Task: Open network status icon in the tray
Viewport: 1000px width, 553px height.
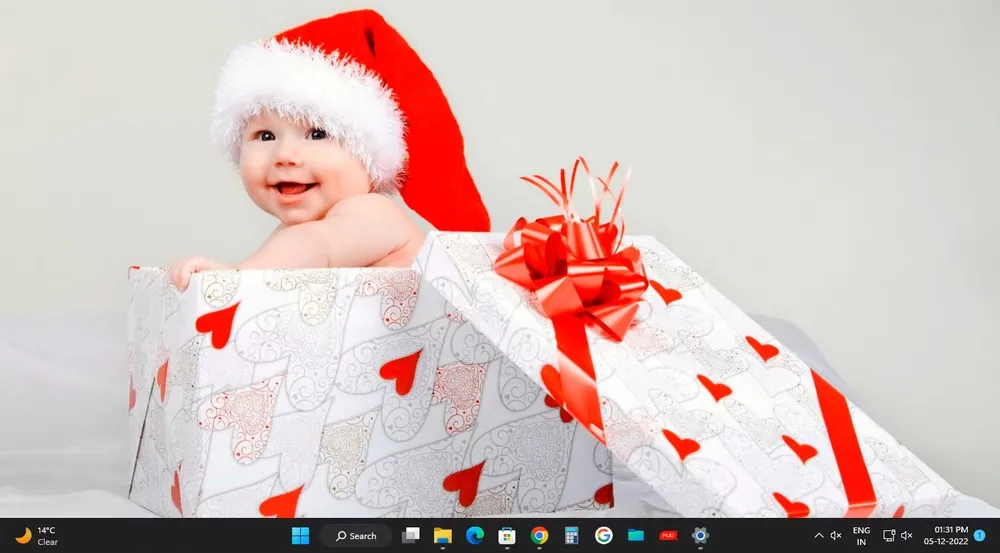Action: click(x=889, y=536)
